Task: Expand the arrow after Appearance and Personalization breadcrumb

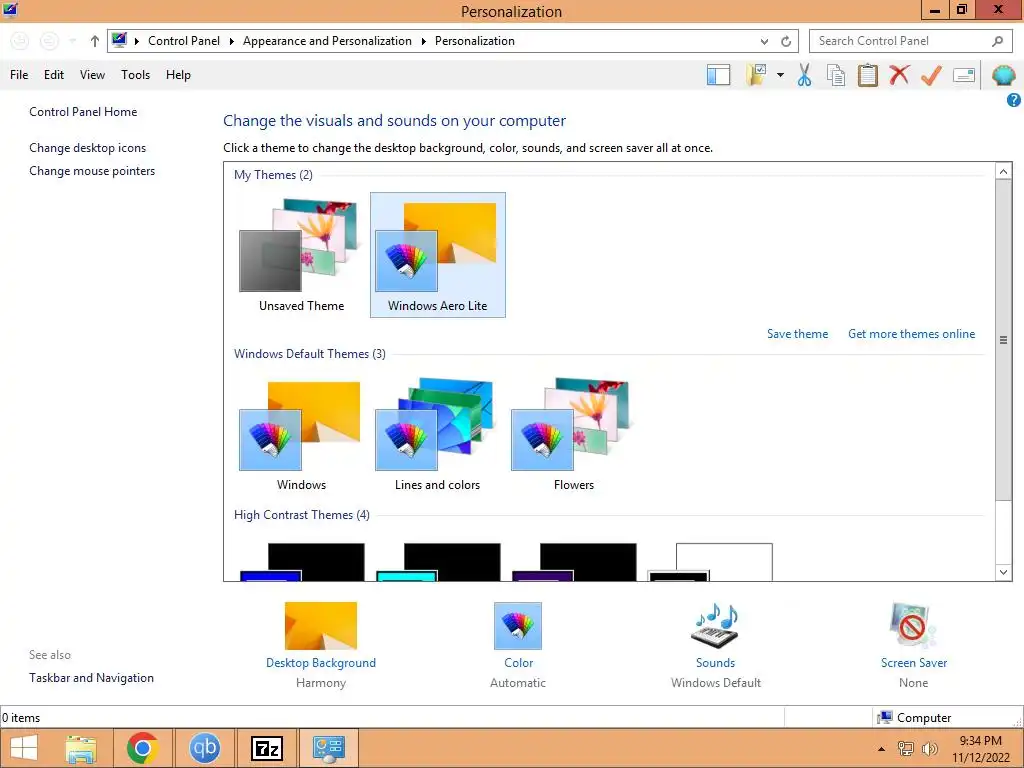Action: 423,41
